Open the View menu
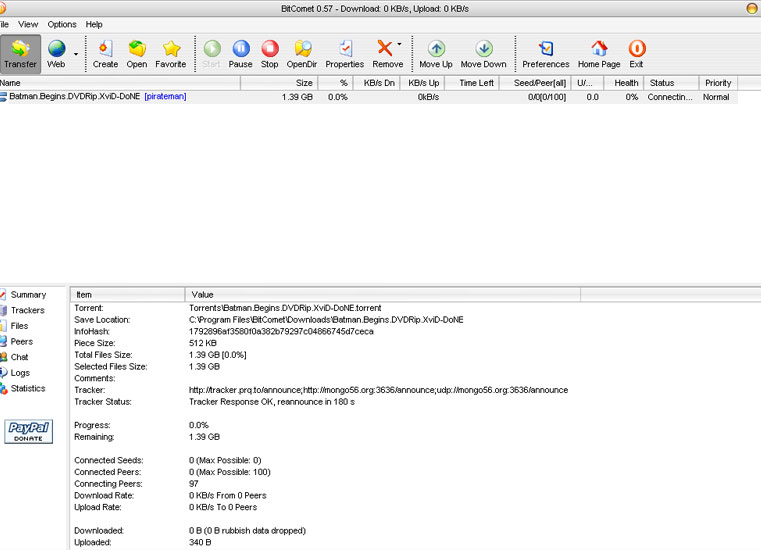Viewport: 761px width, 550px height. 28,24
